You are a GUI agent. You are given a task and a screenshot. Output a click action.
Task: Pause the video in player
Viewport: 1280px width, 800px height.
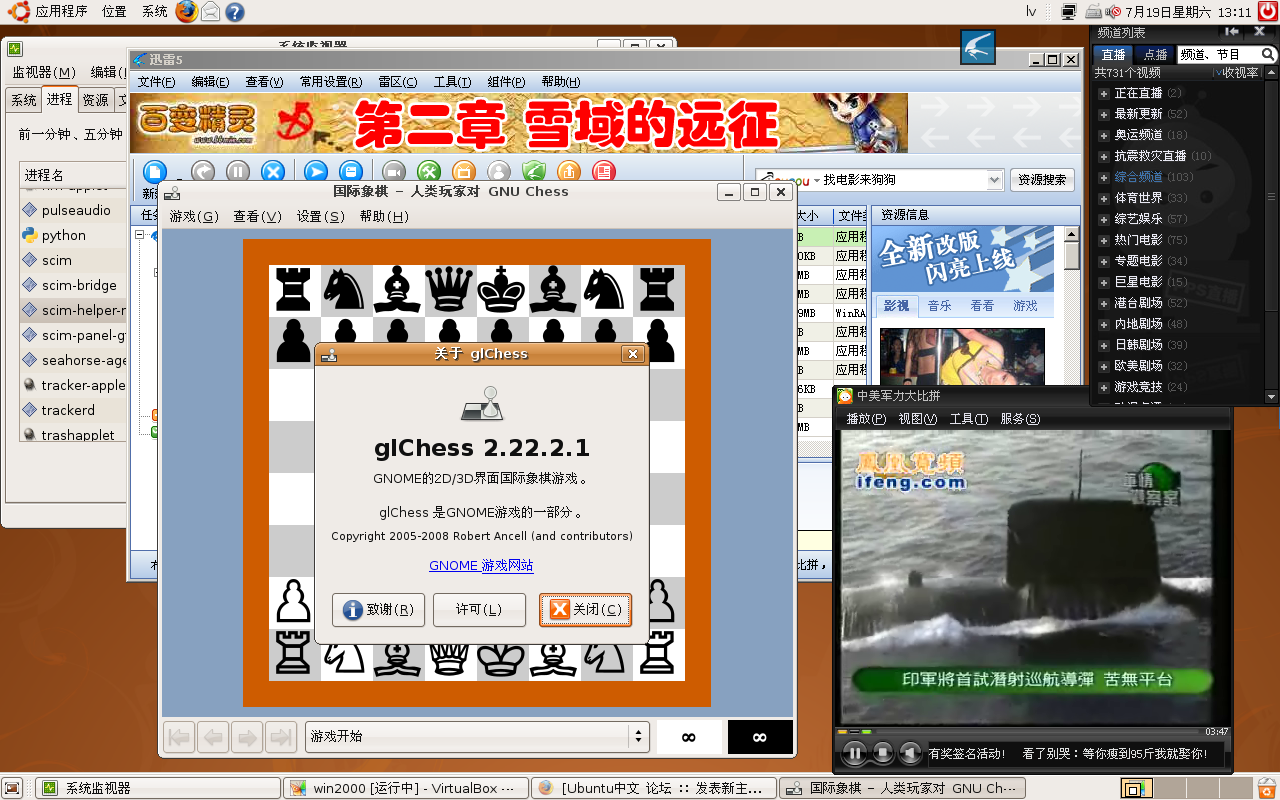854,752
